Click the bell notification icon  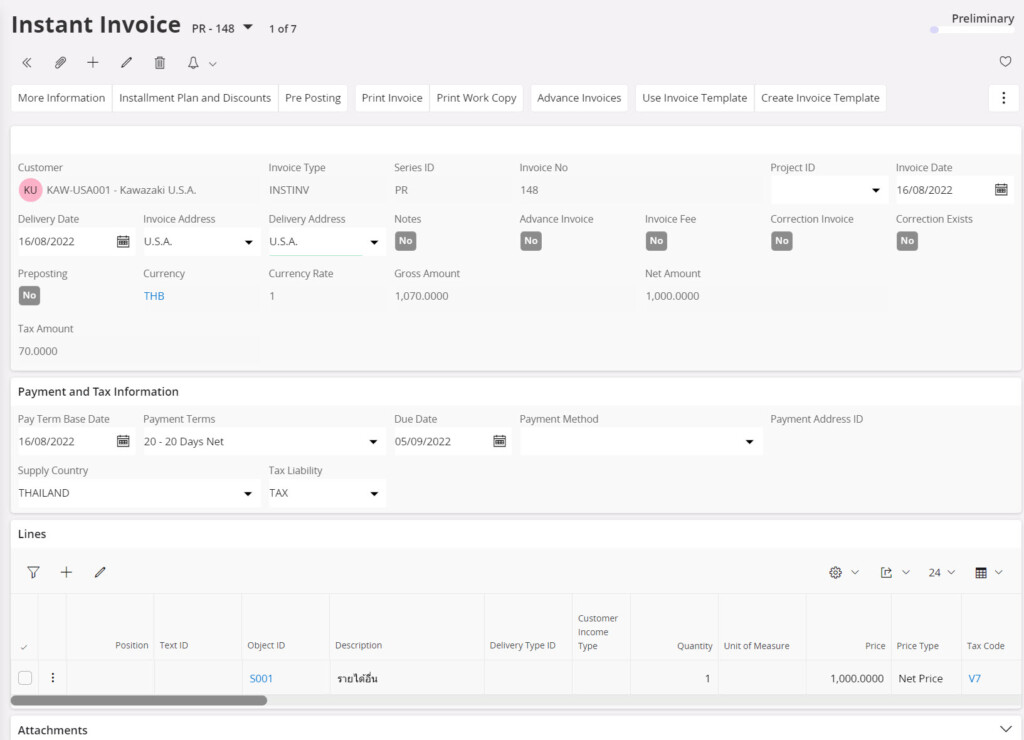(194, 63)
